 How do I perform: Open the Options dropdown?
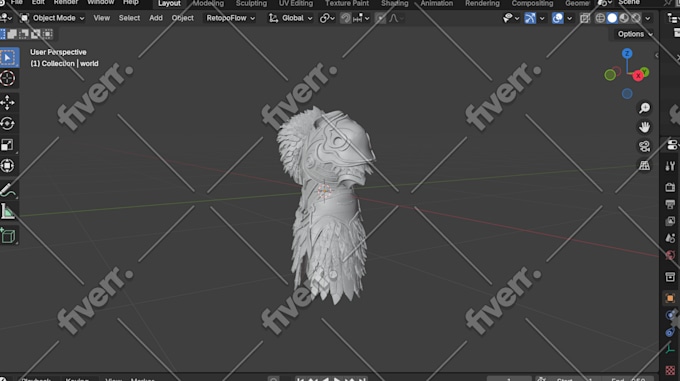[635, 34]
